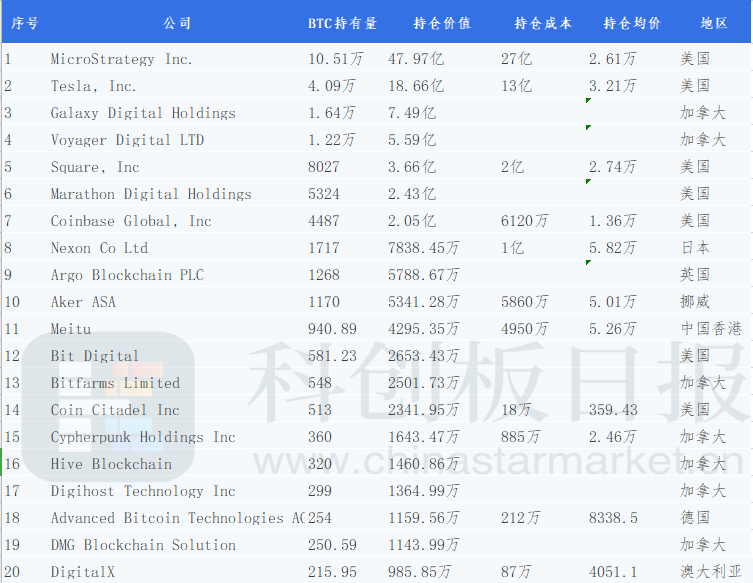Viewport: 753px width, 583px height.
Task: Click Square, Inc's 2亿 cost cell
Action: tap(512, 167)
